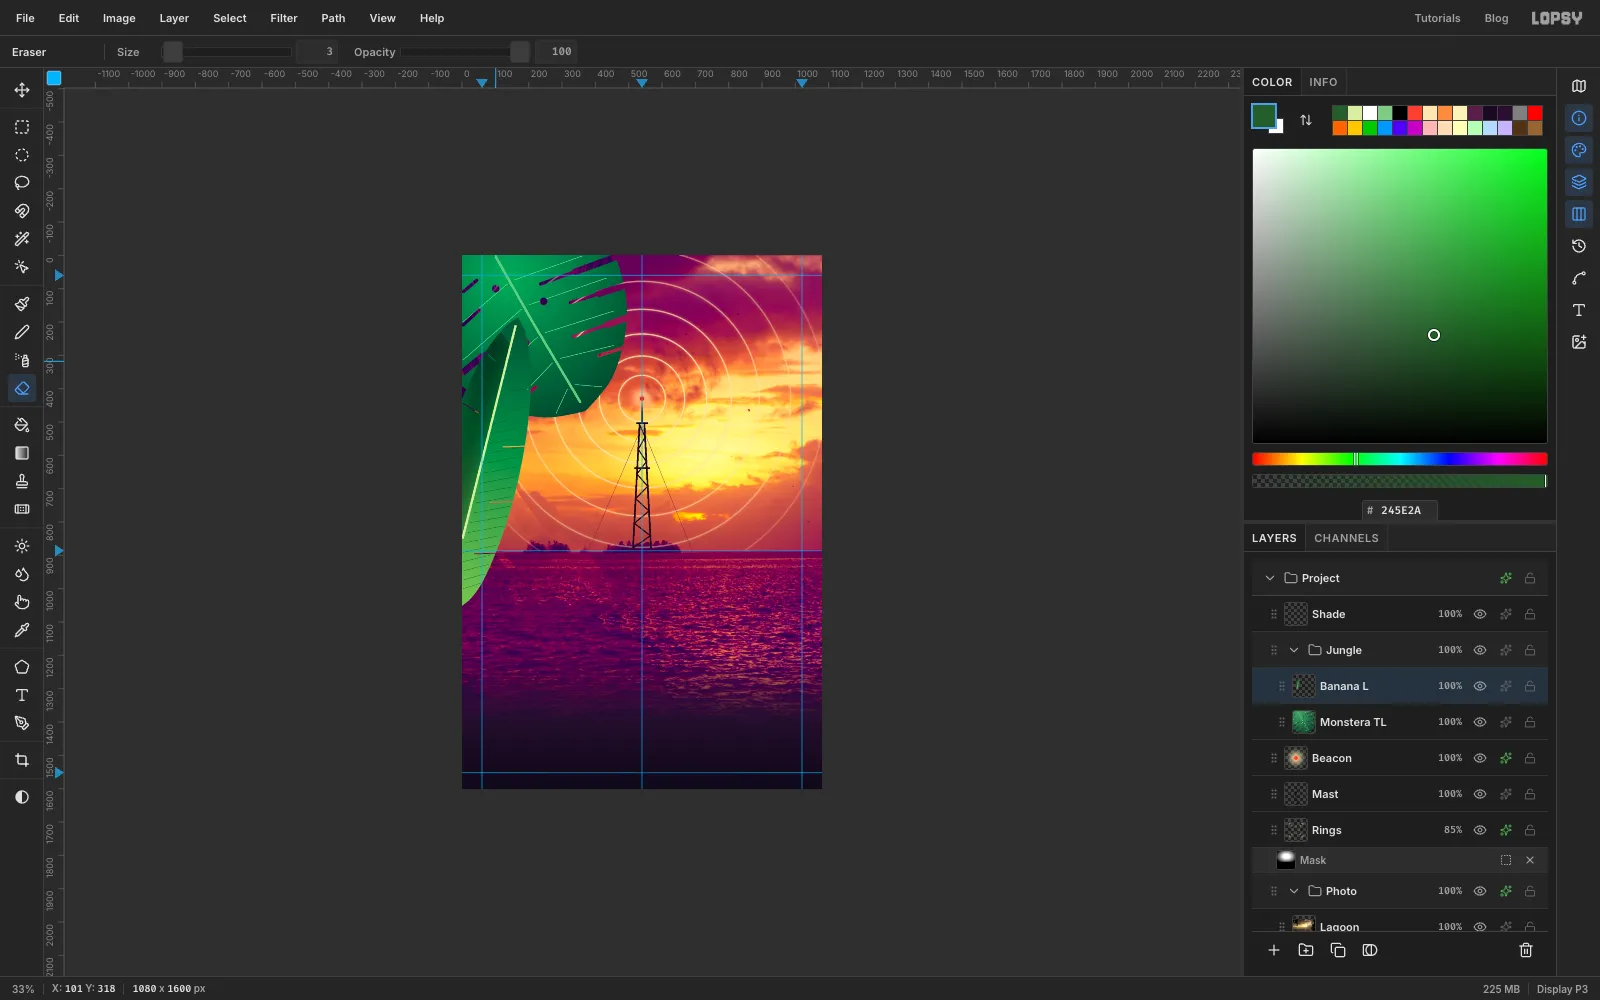Remove the Rings layer mask

(x=1530, y=860)
